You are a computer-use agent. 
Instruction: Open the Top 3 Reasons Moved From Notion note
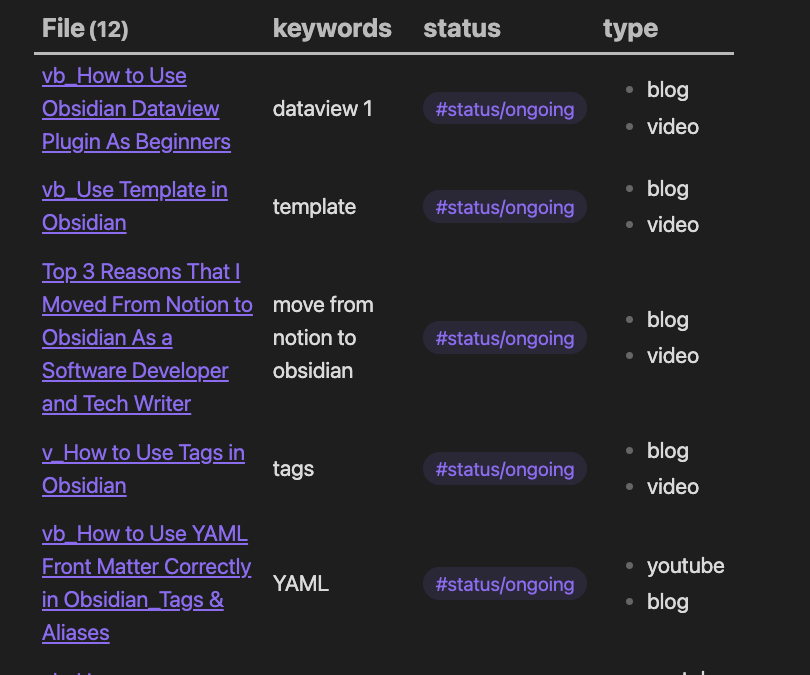coord(147,337)
